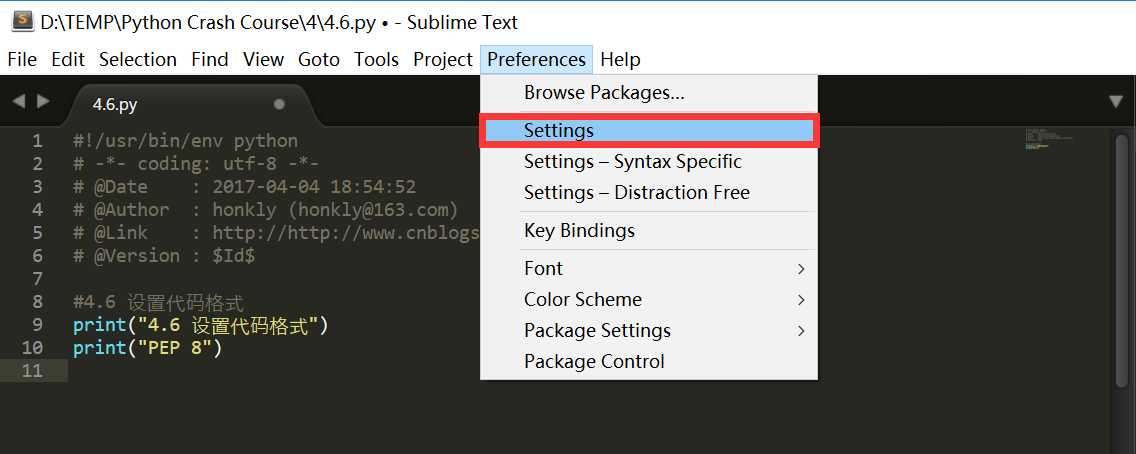Open Settings – Distraction Free
1136x454 pixels.
click(636, 192)
